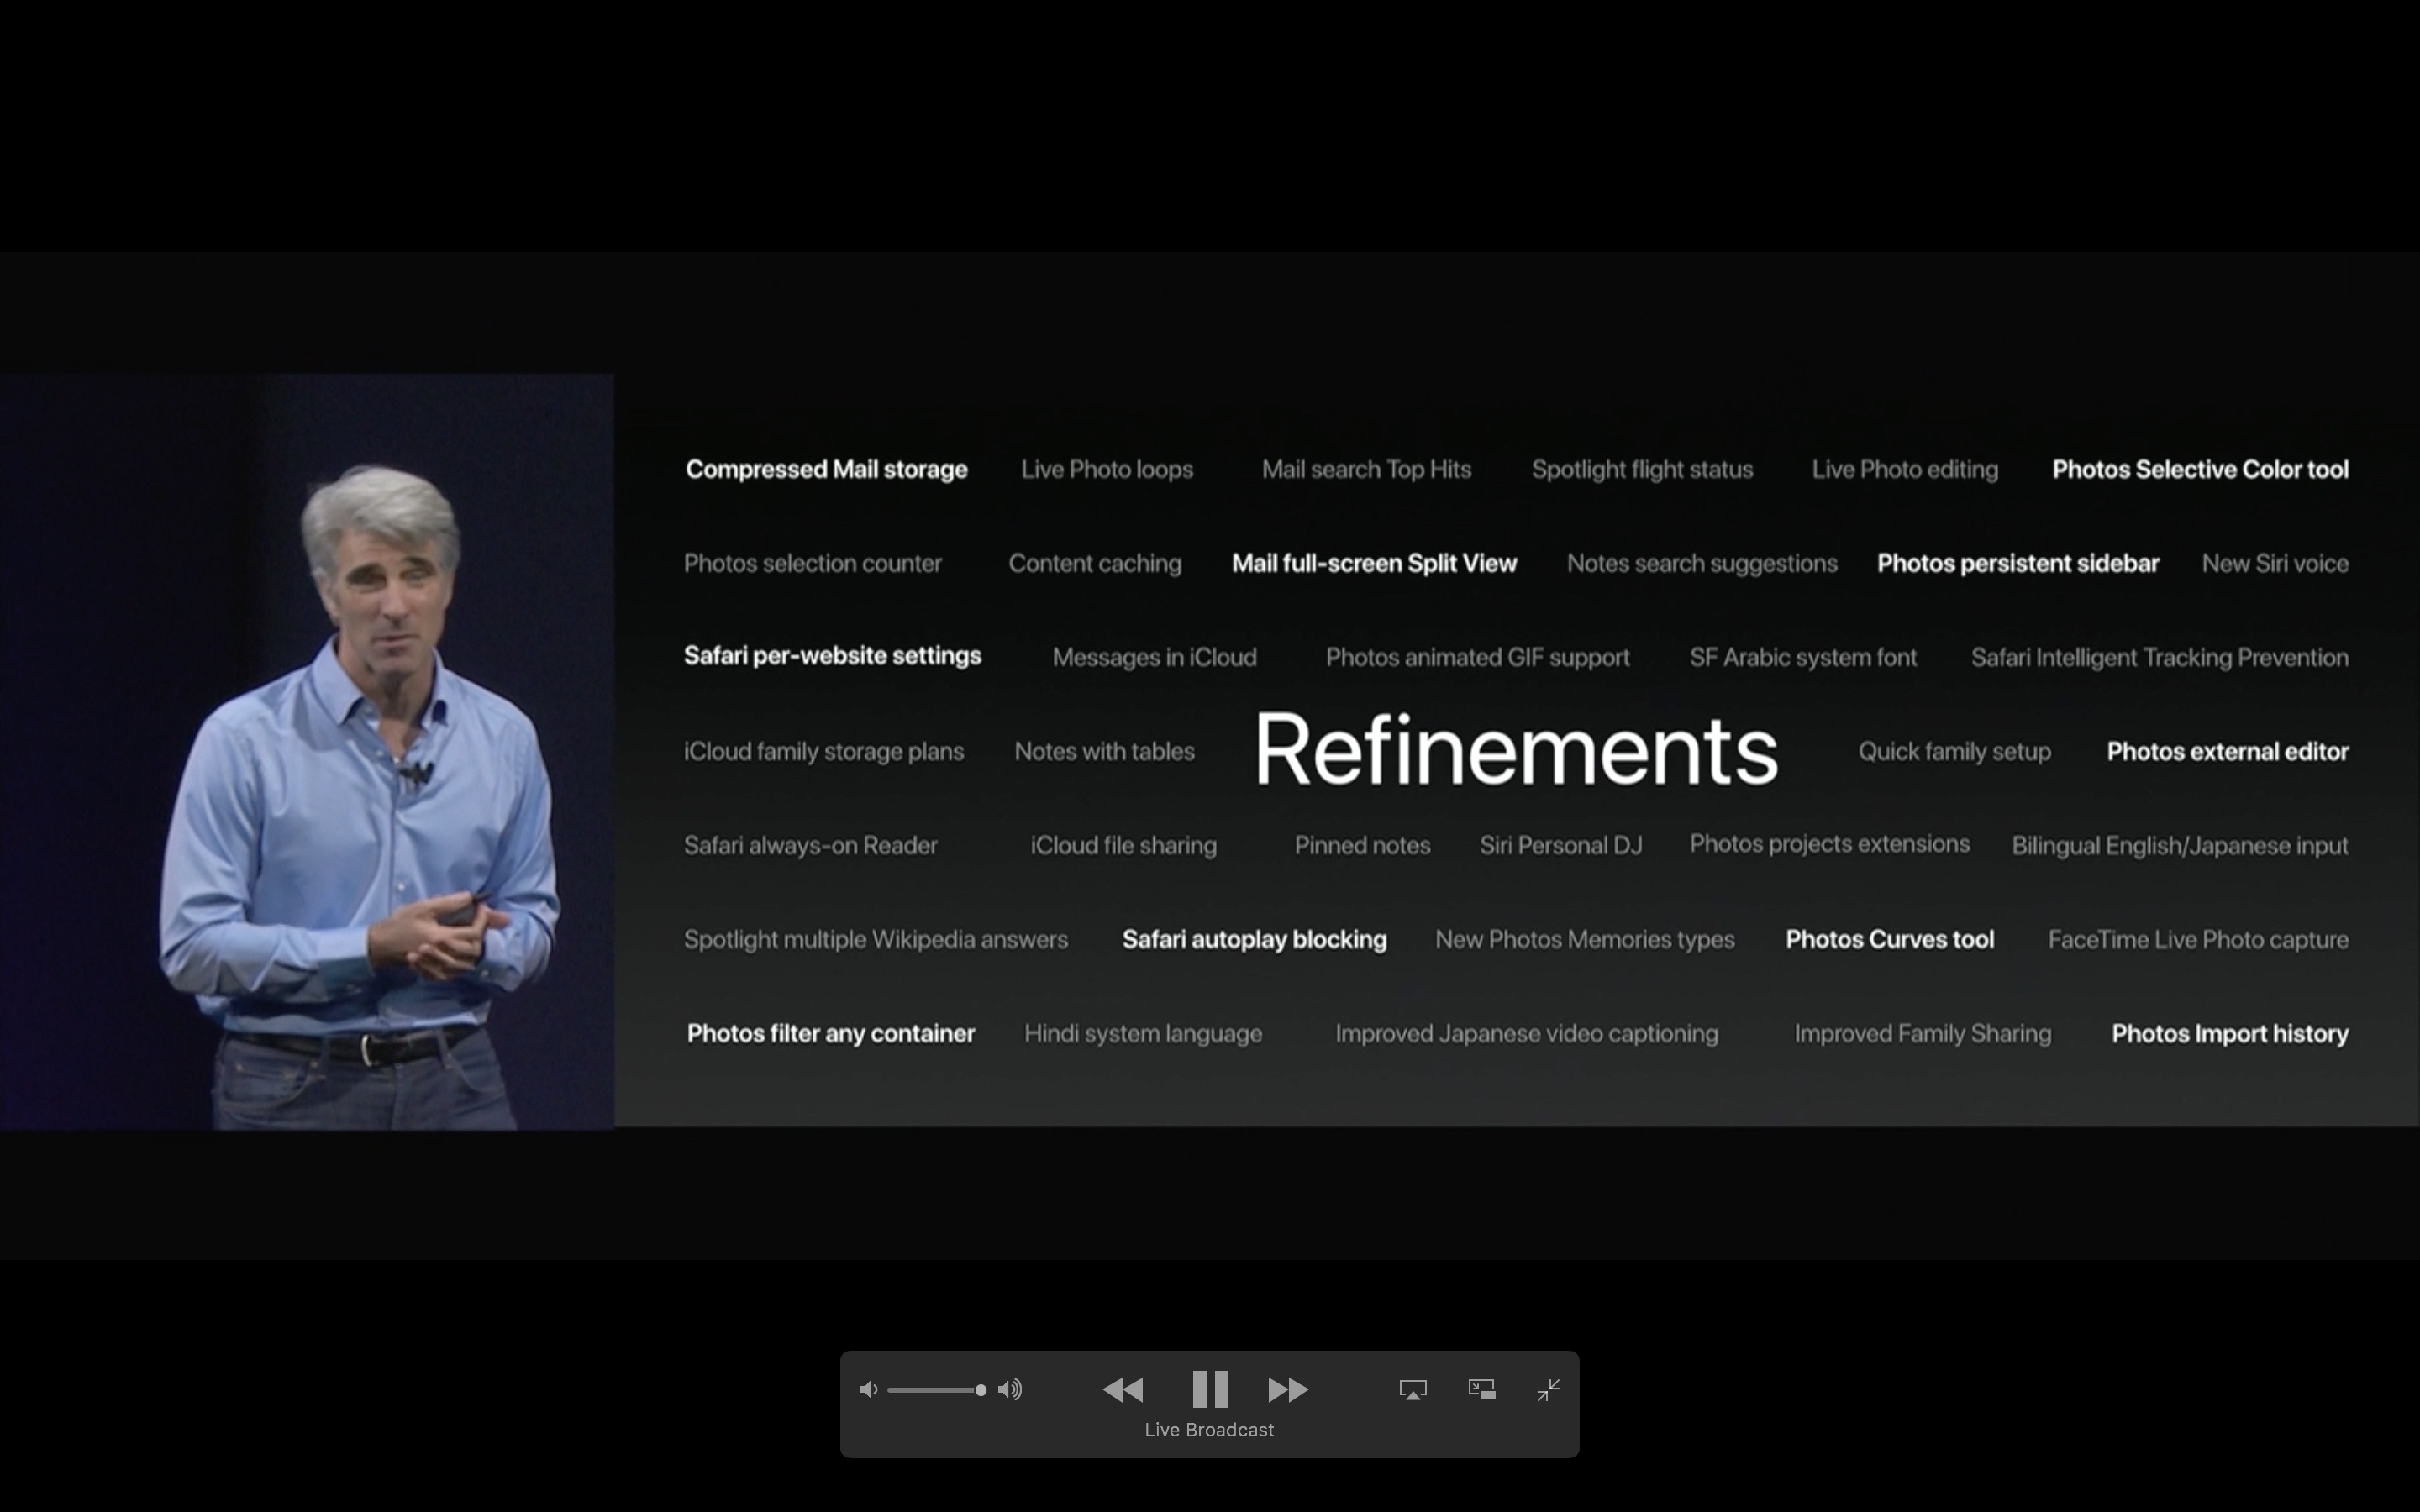Image resolution: width=2420 pixels, height=1512 pixels.
Task: Click the presenter video frame
Action: (x=307, y=752)
